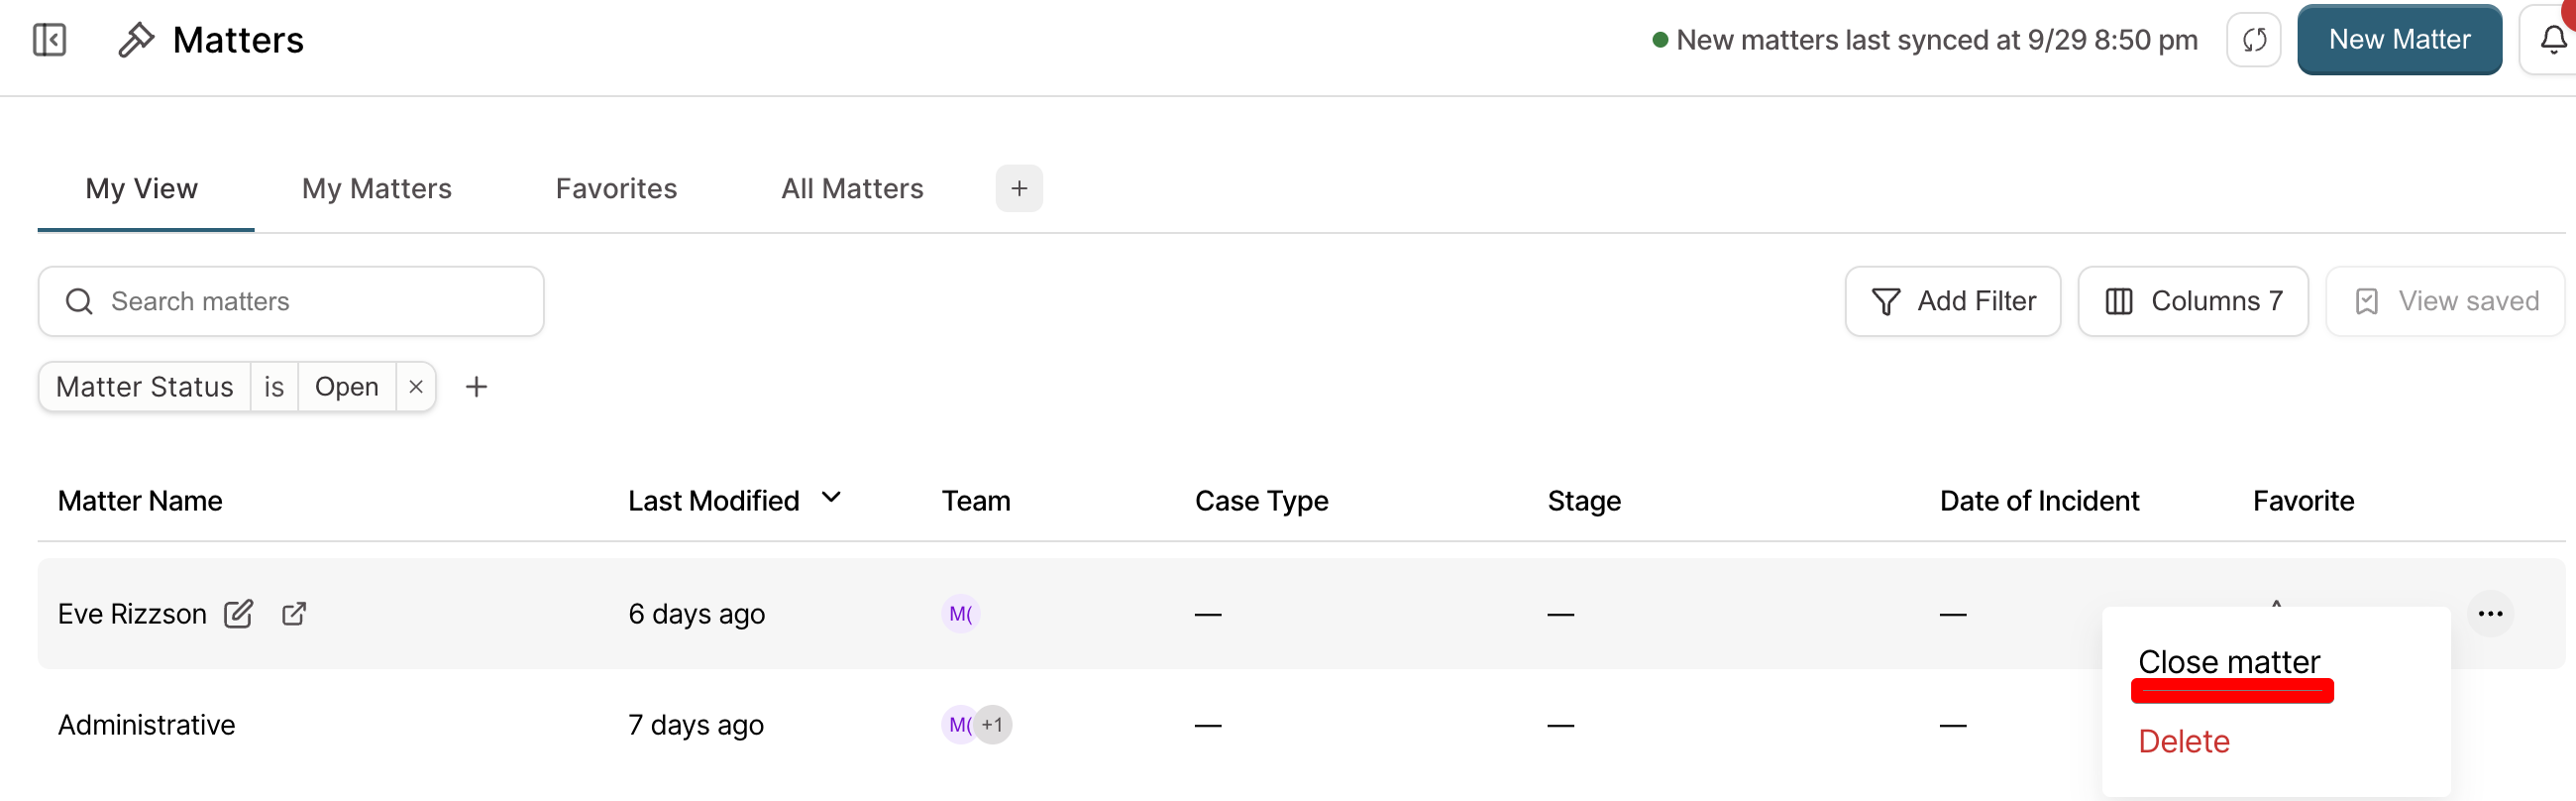
Task: Open the Open value dropdown in filter
Action: point(347,387)
